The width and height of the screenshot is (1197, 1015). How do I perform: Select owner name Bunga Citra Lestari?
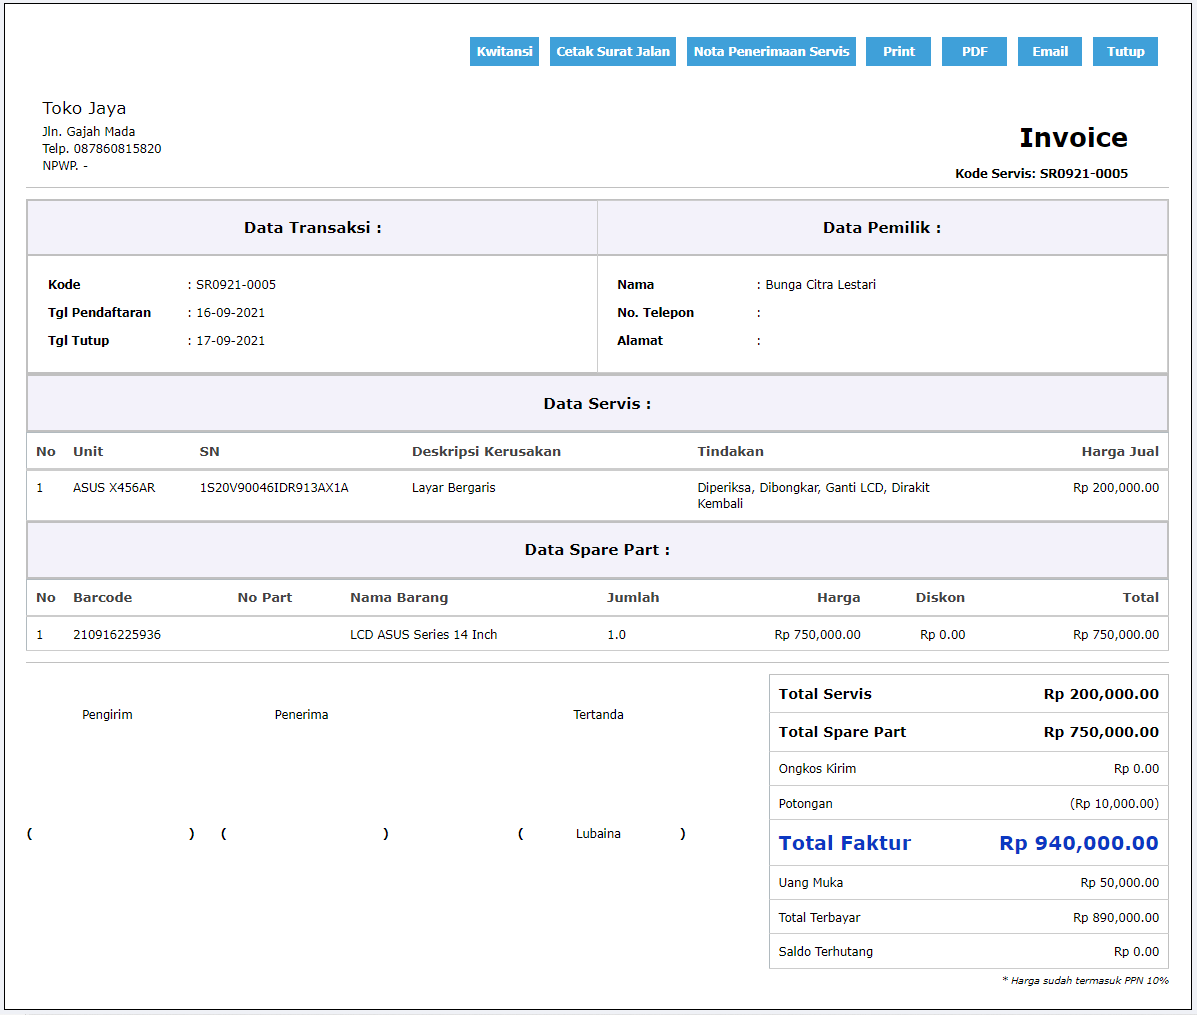(x=821, y=285)
